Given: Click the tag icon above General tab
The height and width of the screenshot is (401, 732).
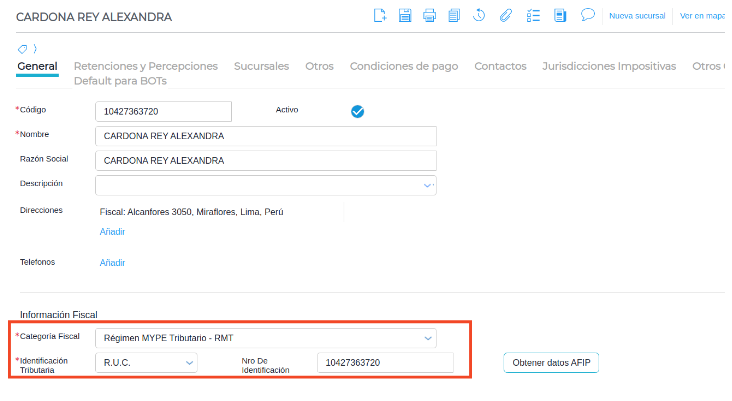Looking at the screenshot, I should 24,48.
